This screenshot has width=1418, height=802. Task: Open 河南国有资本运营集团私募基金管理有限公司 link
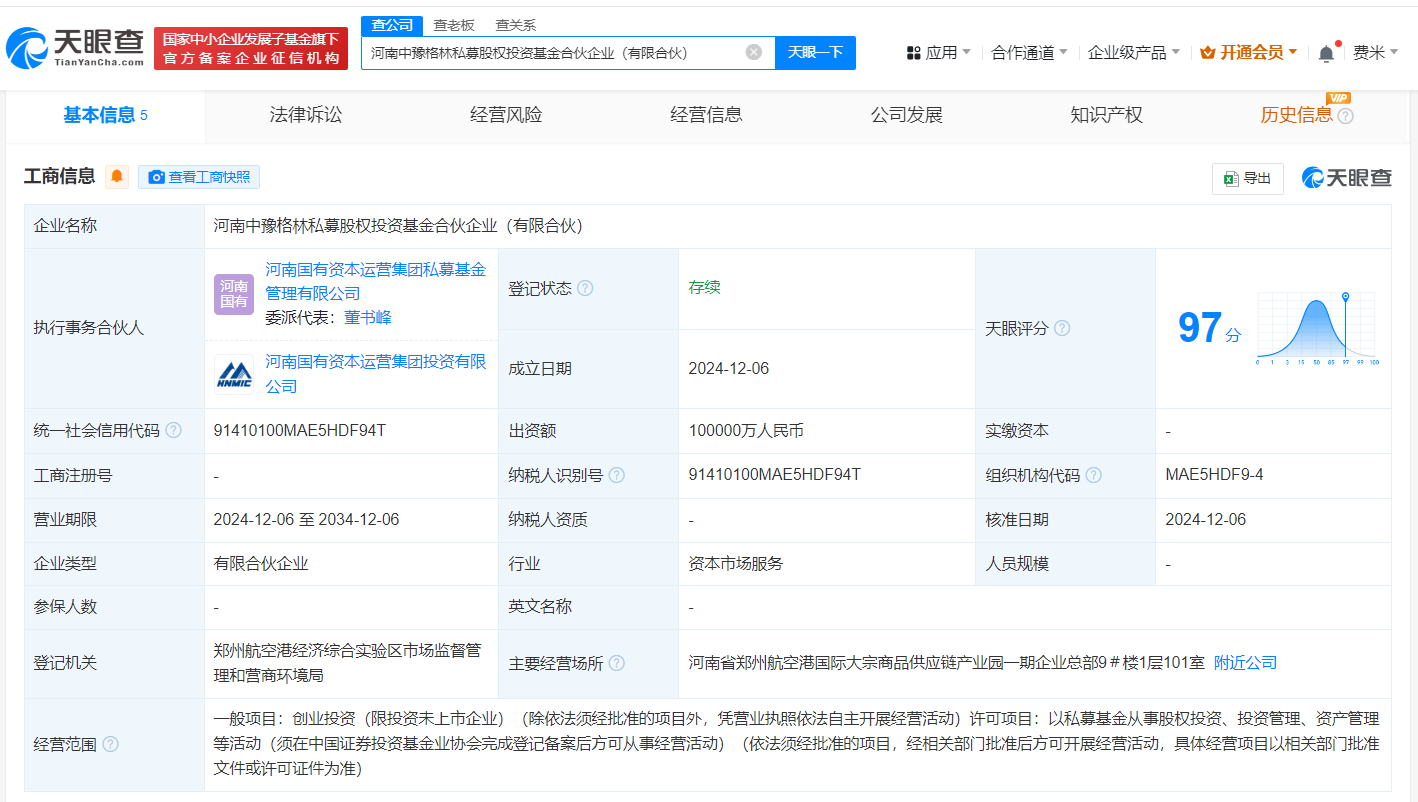coord(375,281)
